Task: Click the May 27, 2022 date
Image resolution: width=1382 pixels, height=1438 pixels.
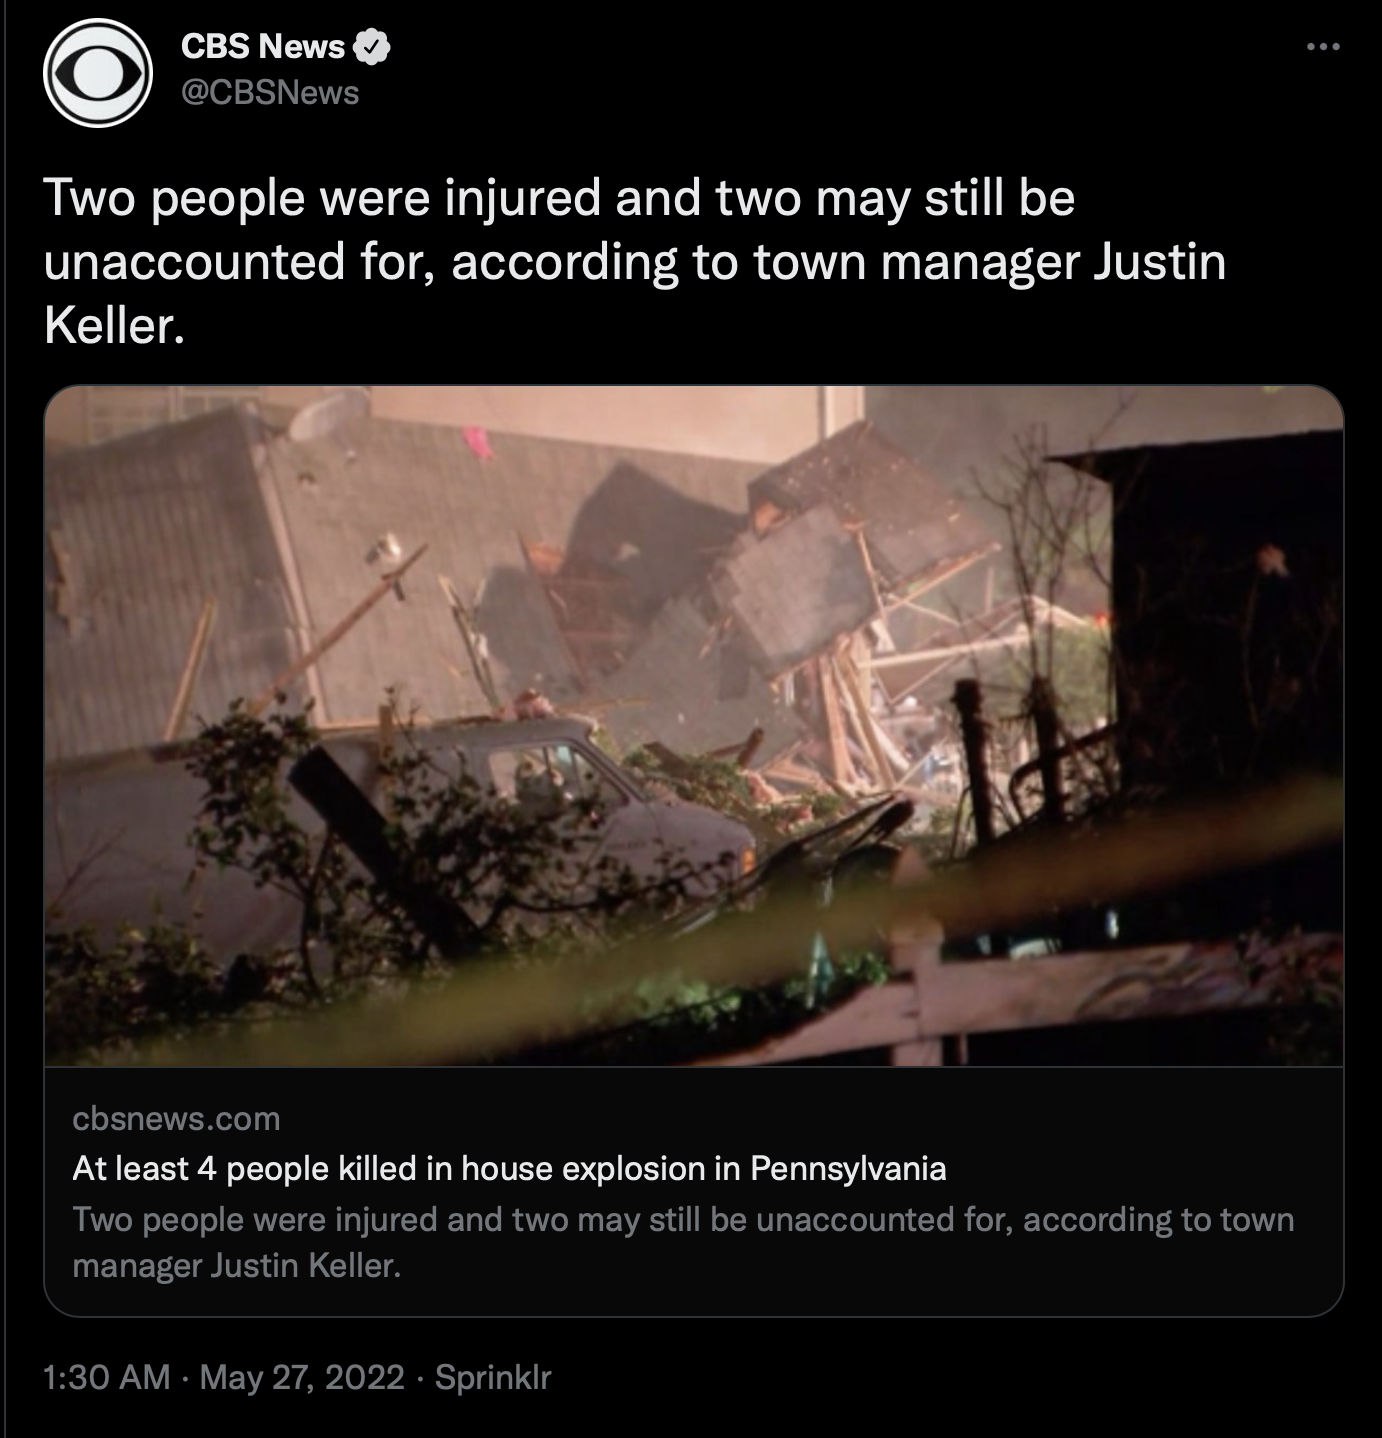Action: 302,1377
